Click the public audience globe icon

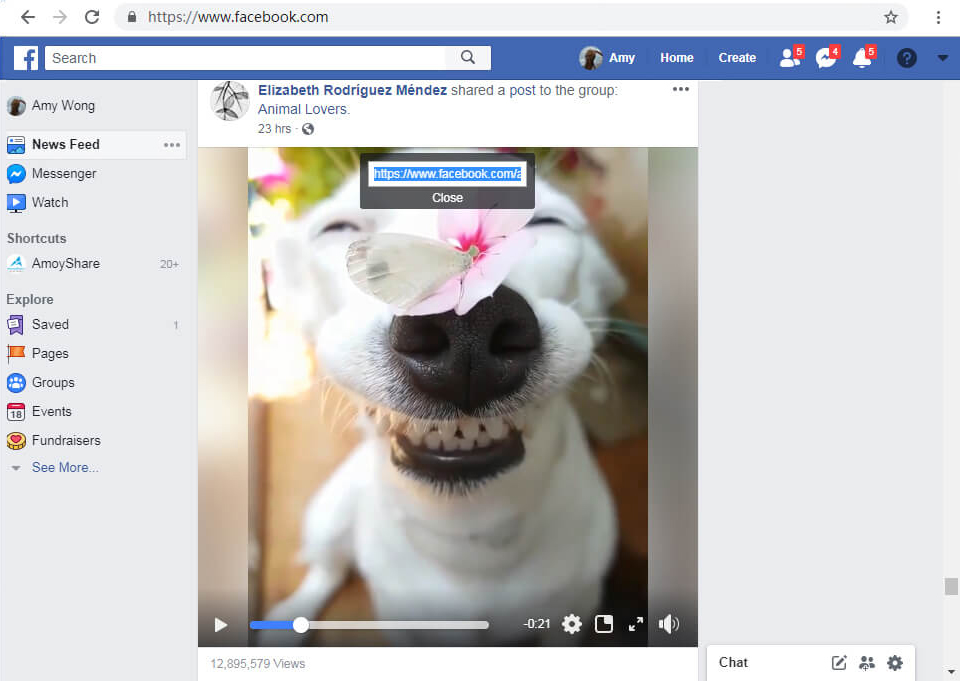click(308, 129)
